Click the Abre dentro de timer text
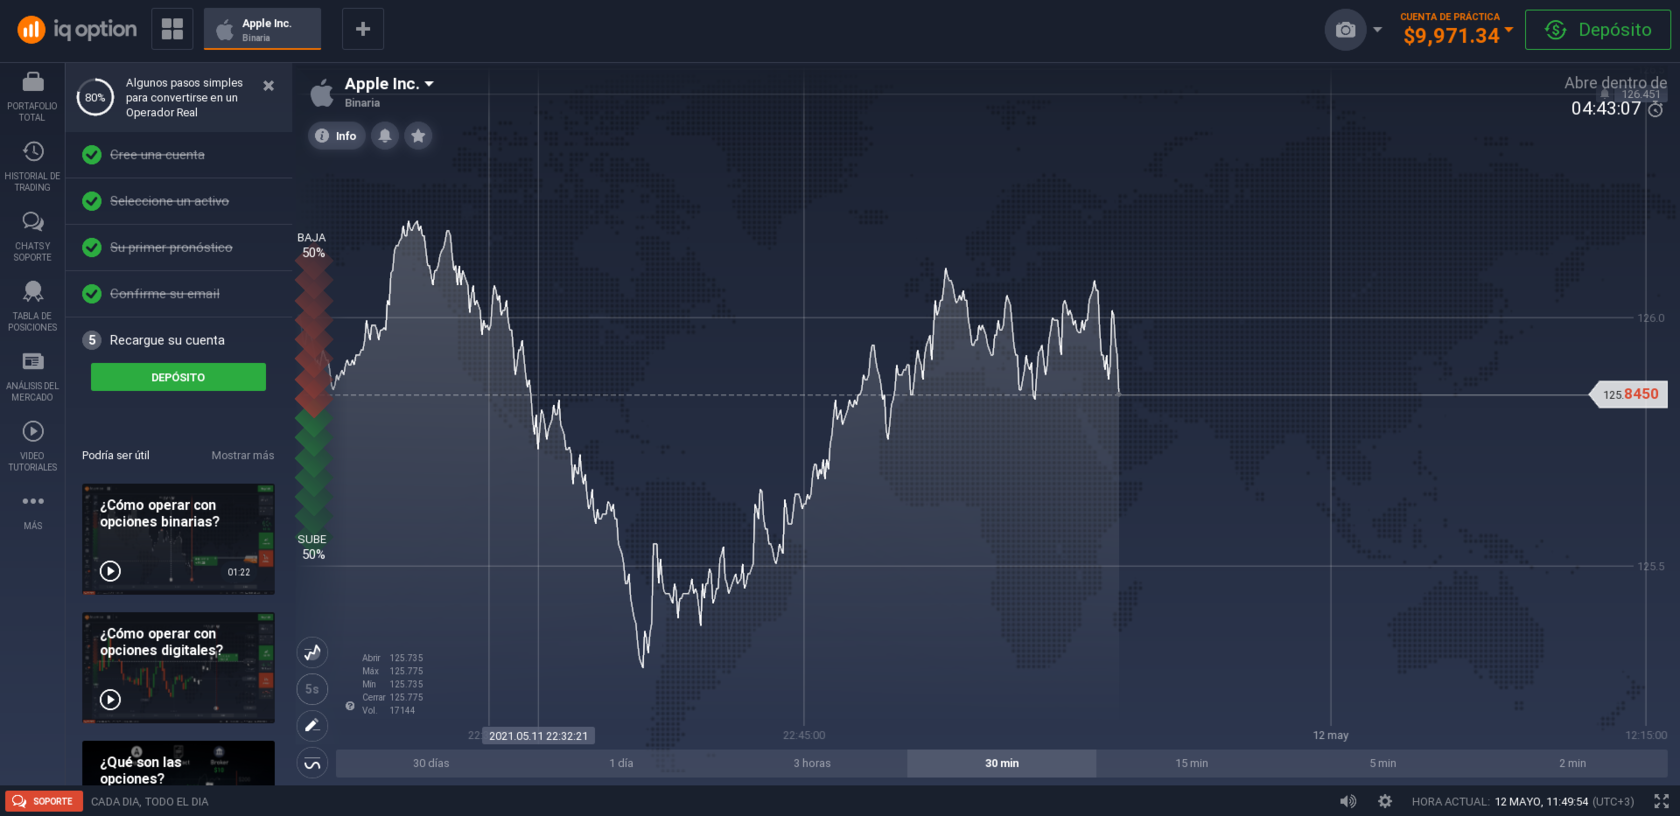Screen dimensions: 1680x816 [x=1615, y=83]
